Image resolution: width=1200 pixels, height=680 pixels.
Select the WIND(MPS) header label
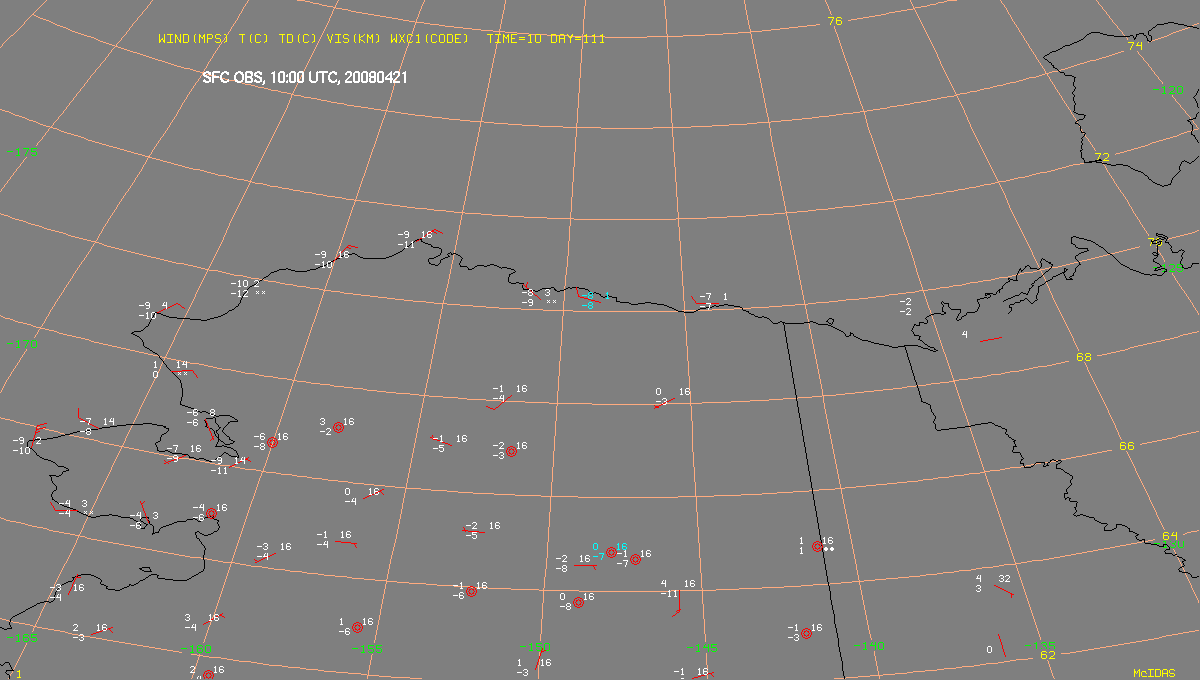(194, 39)
